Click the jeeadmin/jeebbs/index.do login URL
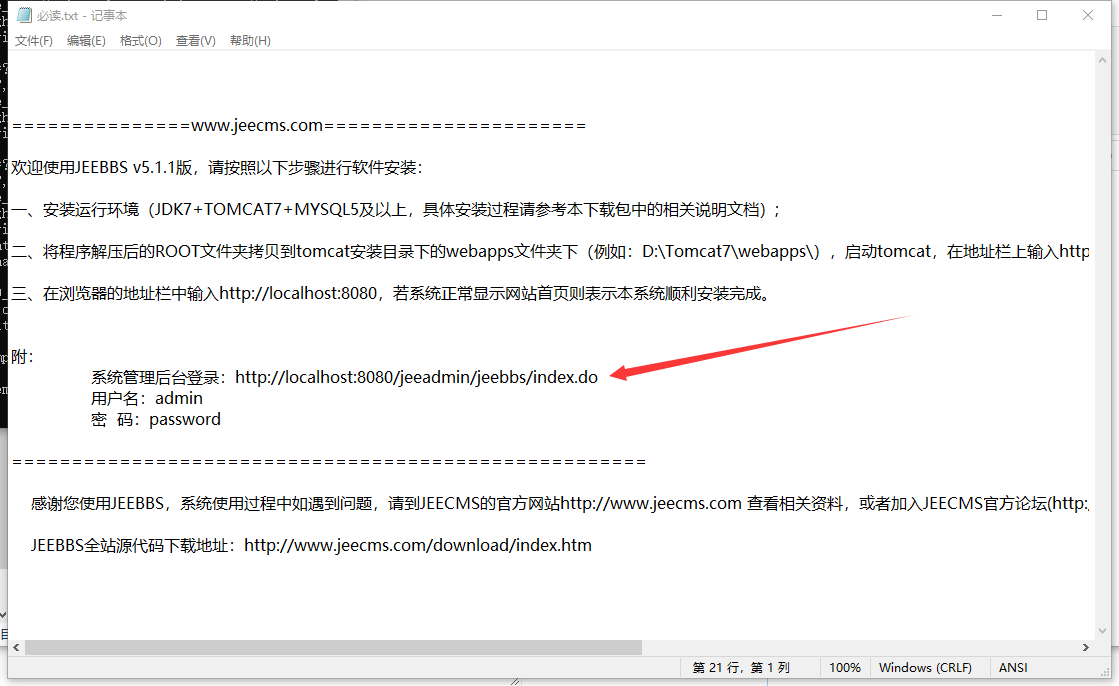The width and height of the screenshot is (1119, 686). (x=417, y=377)
